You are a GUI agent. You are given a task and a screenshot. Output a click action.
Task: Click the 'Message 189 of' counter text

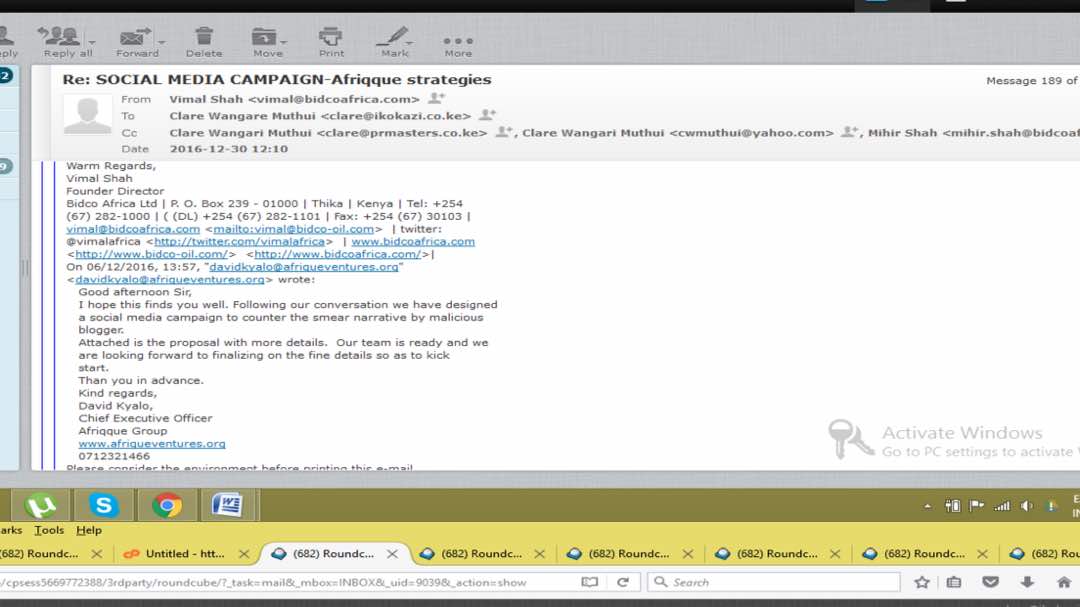coord(1032,81)
